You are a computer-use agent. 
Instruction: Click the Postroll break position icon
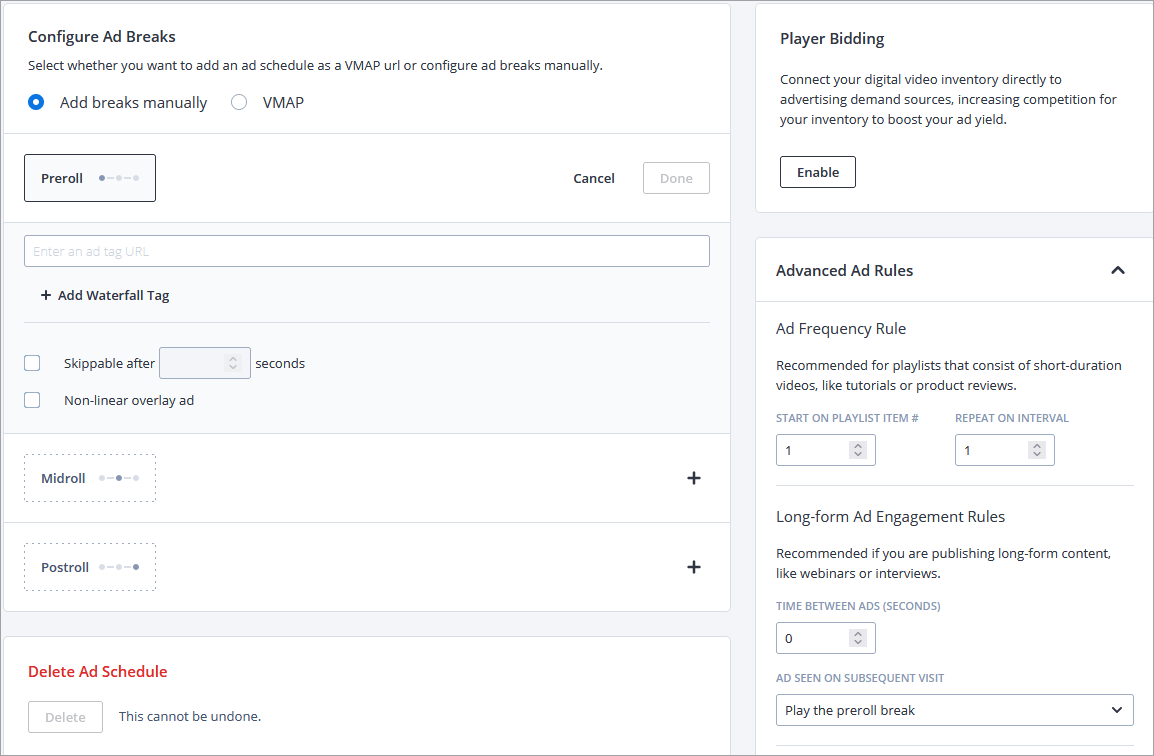click(x=119, y=567)
